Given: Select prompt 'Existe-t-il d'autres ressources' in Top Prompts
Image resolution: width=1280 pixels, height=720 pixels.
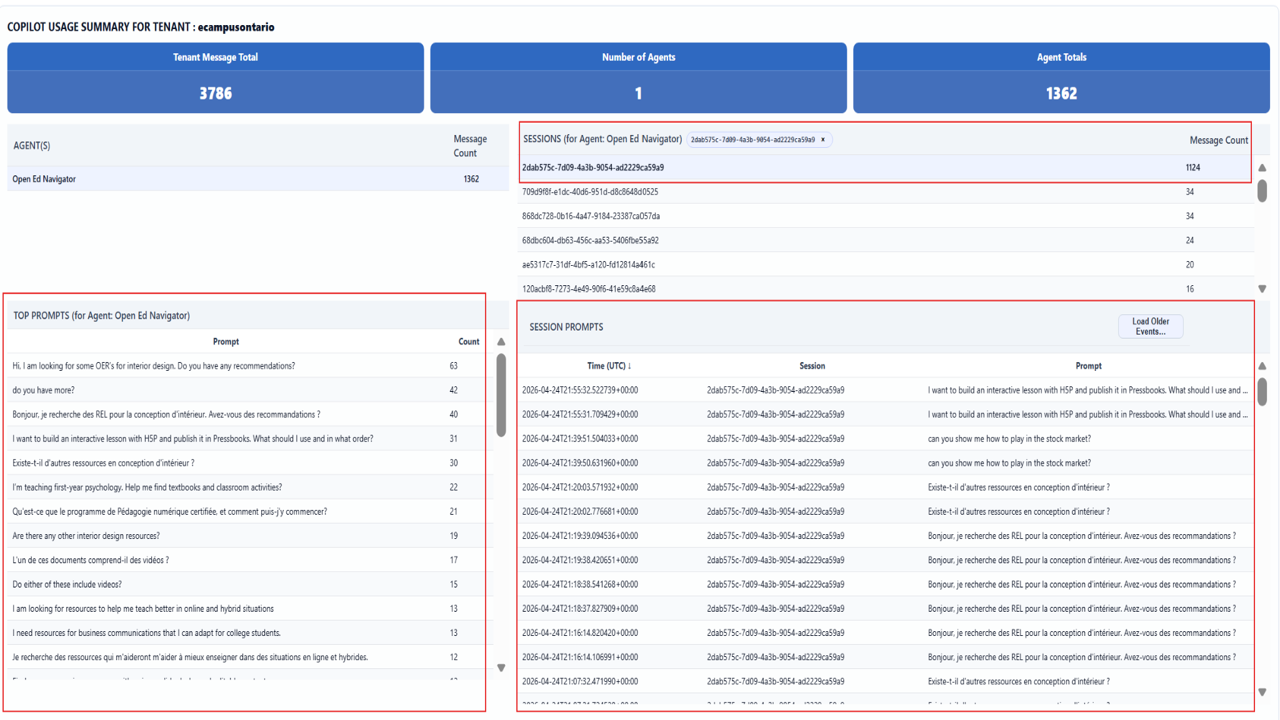Looking at the screenshot, I should click(x=250, y=463).
